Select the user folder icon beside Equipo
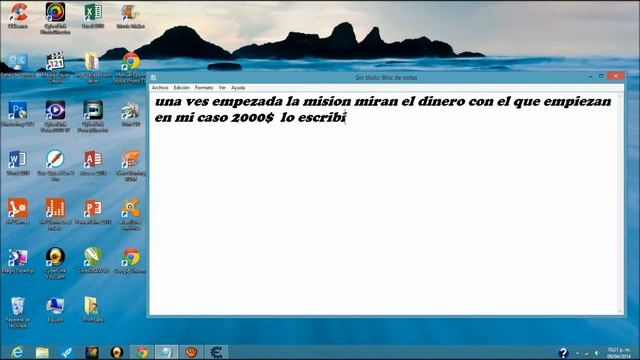This screenshot has width=640, height=360. coord(93,309)
